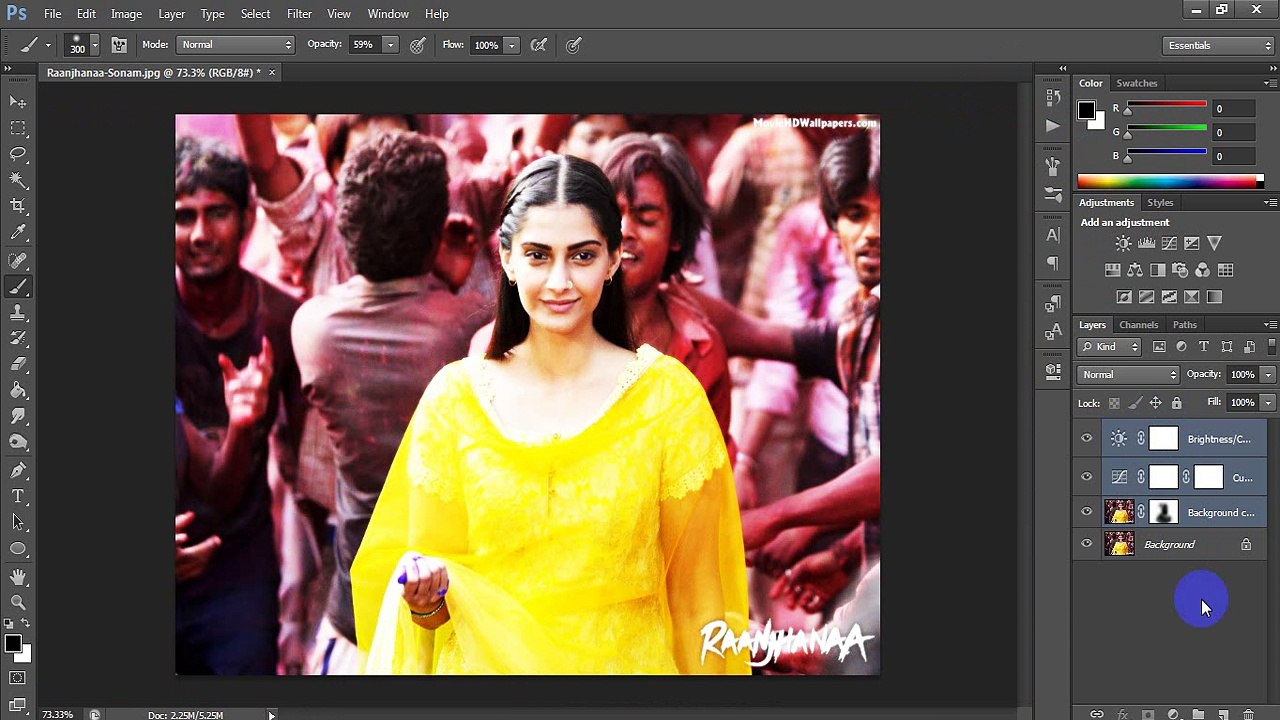Click the green G value field
Image resolution: width=1280 pixels, height=720 pixels.
(1233, 132)
